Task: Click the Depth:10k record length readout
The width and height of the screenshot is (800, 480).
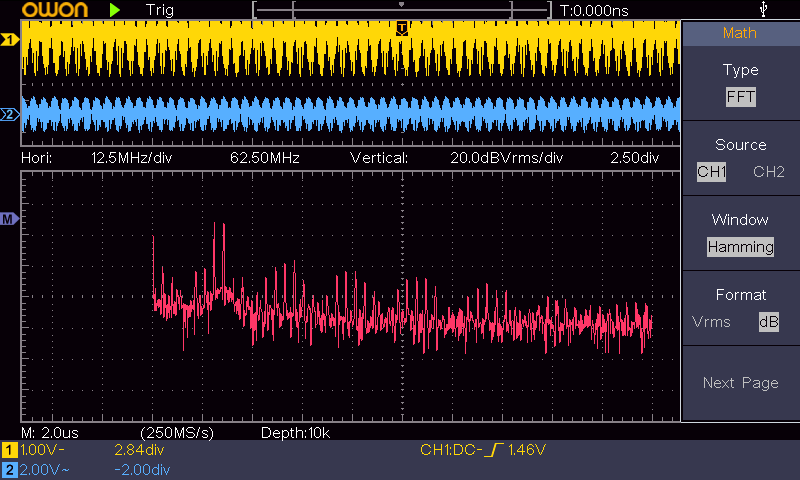Action: click(x=295, y=433)
